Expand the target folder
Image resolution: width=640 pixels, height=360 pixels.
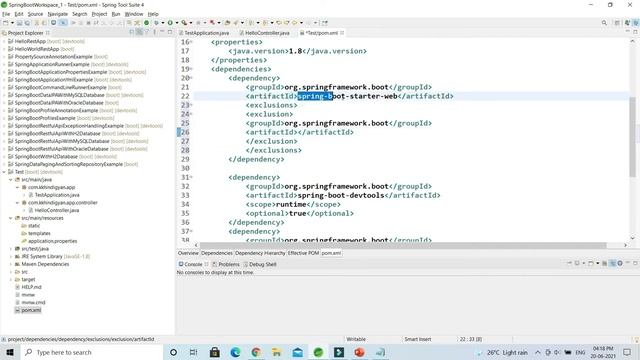pyautogui.click(x=11, y=280)
